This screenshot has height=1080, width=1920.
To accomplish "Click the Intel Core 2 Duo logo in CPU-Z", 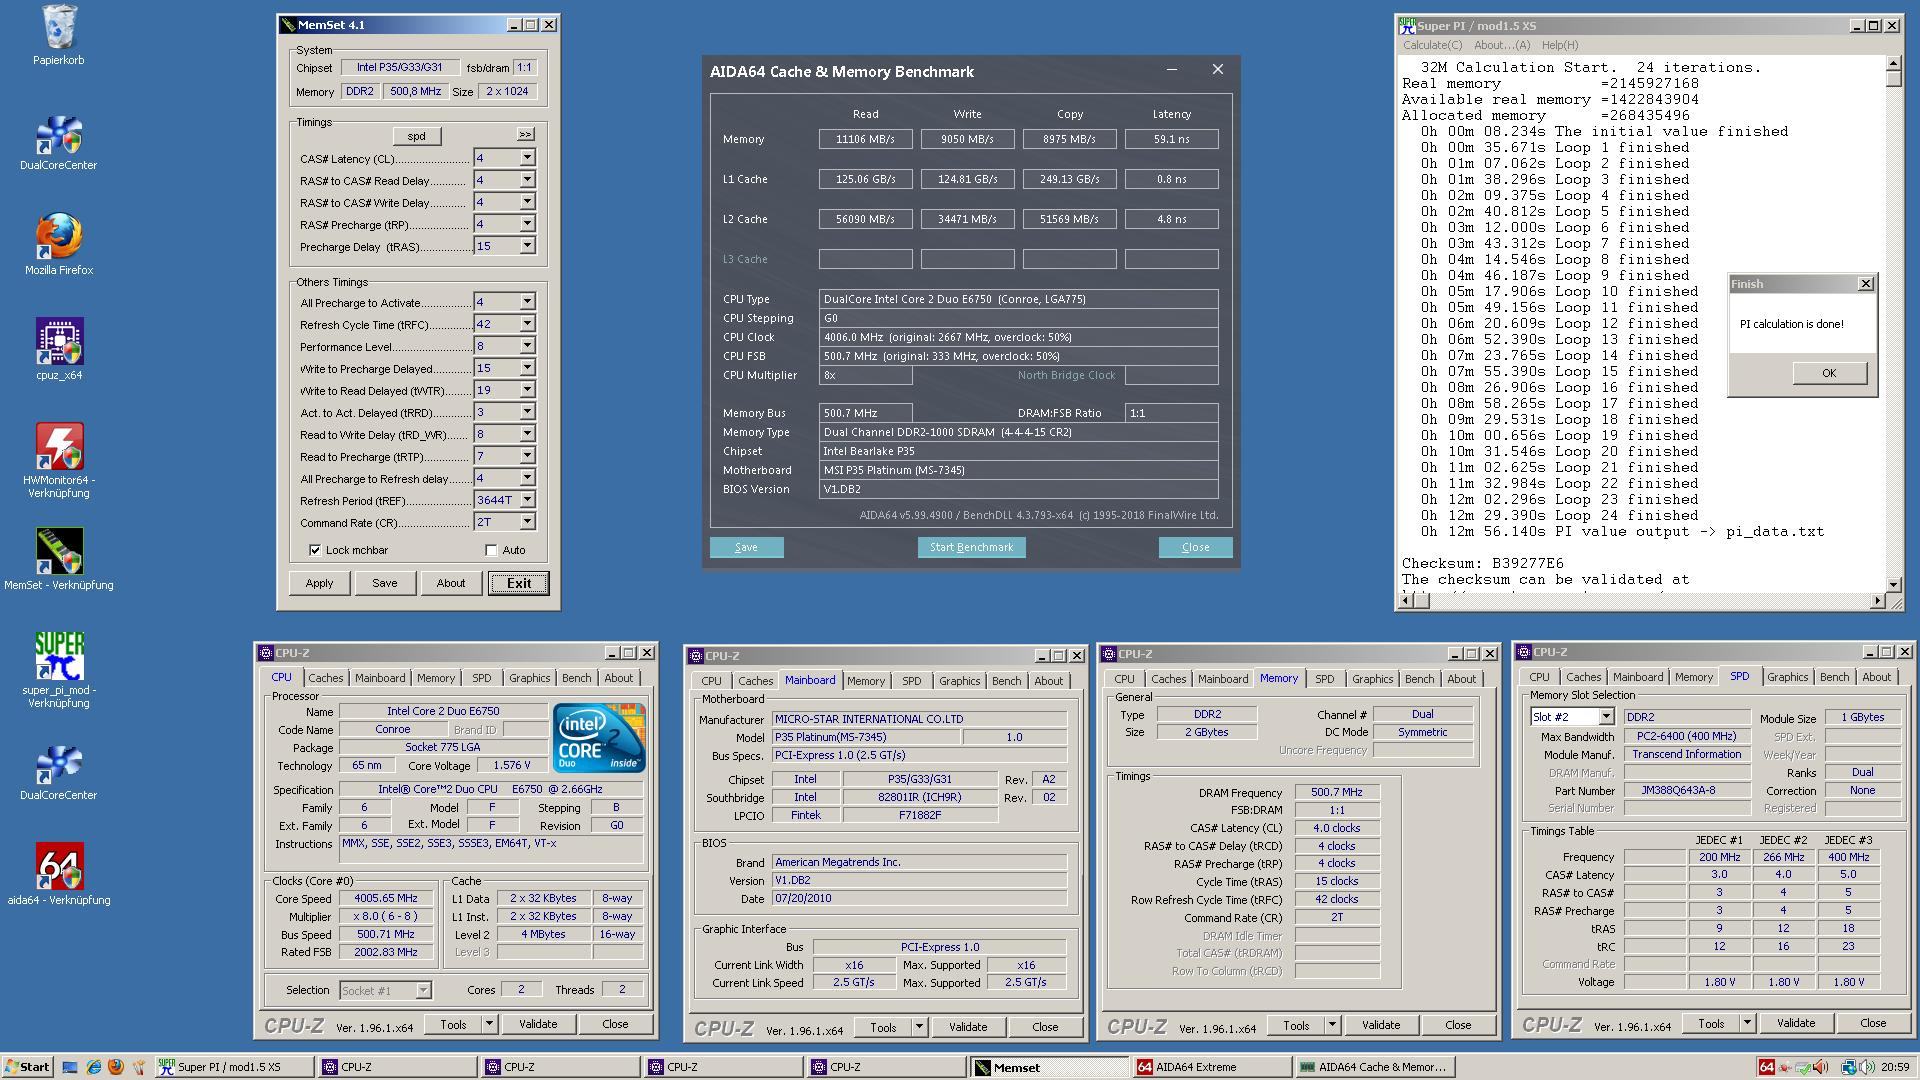I will [x=599, y=738].
